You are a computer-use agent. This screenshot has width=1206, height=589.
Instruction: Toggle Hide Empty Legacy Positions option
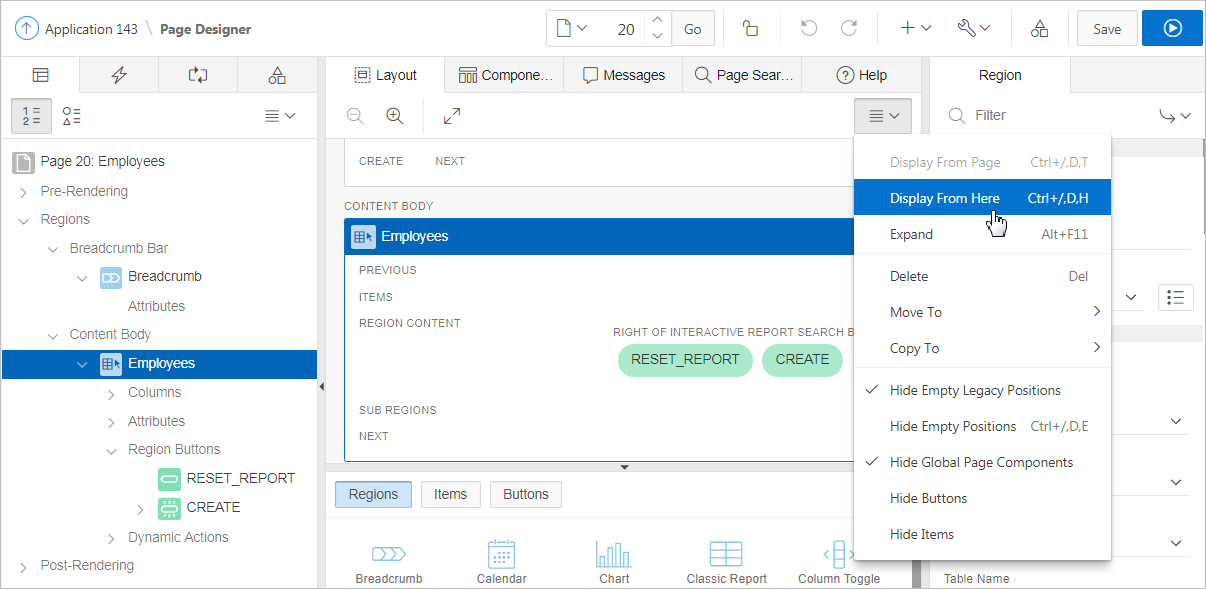click(974, 390)
